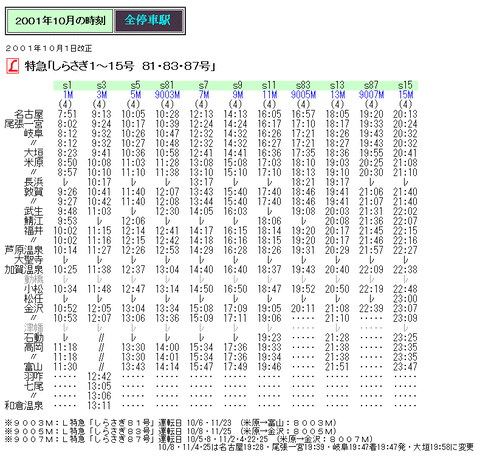
Task: Select the 大垣 station row label
Action: [34, 153]
